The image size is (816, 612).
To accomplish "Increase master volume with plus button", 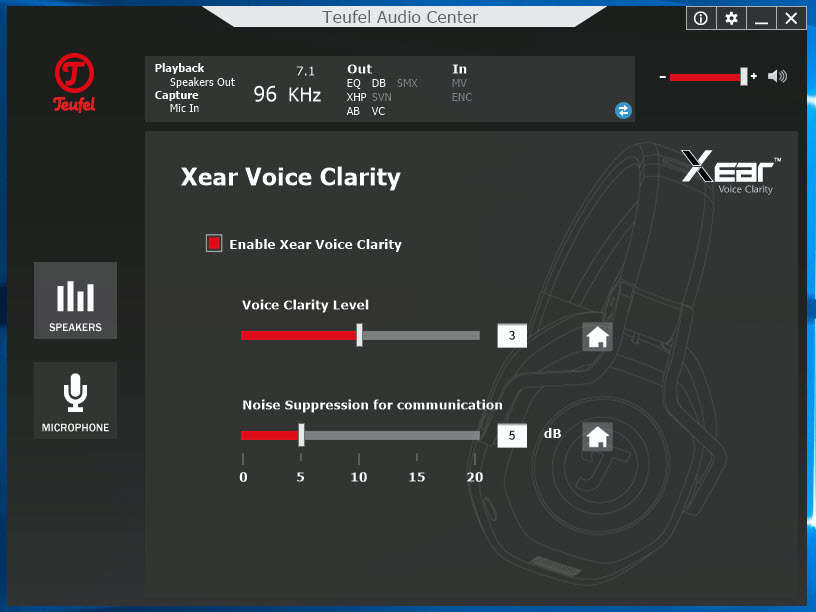I will [x=754, y=76].
